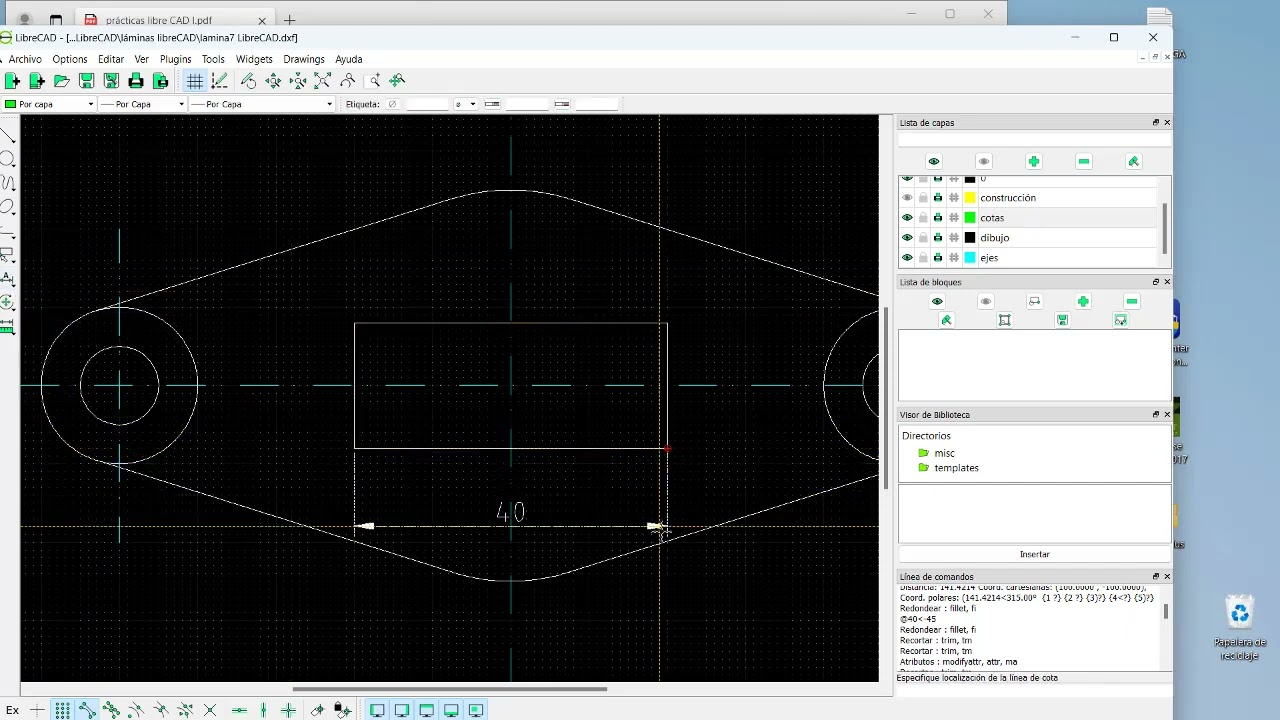Print the drawing with the printer icon

click(x=136, y=81)
